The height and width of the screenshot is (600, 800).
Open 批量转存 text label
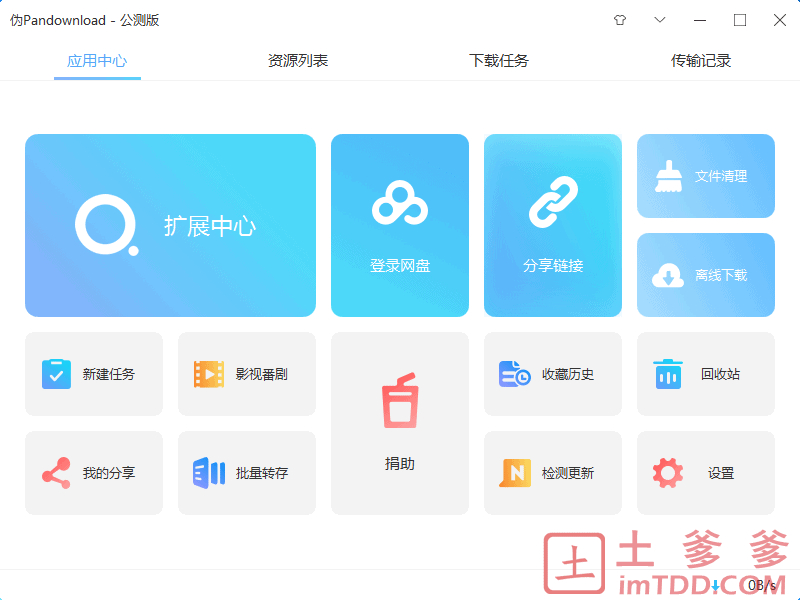pyautogui.click(x=262, y=473)
